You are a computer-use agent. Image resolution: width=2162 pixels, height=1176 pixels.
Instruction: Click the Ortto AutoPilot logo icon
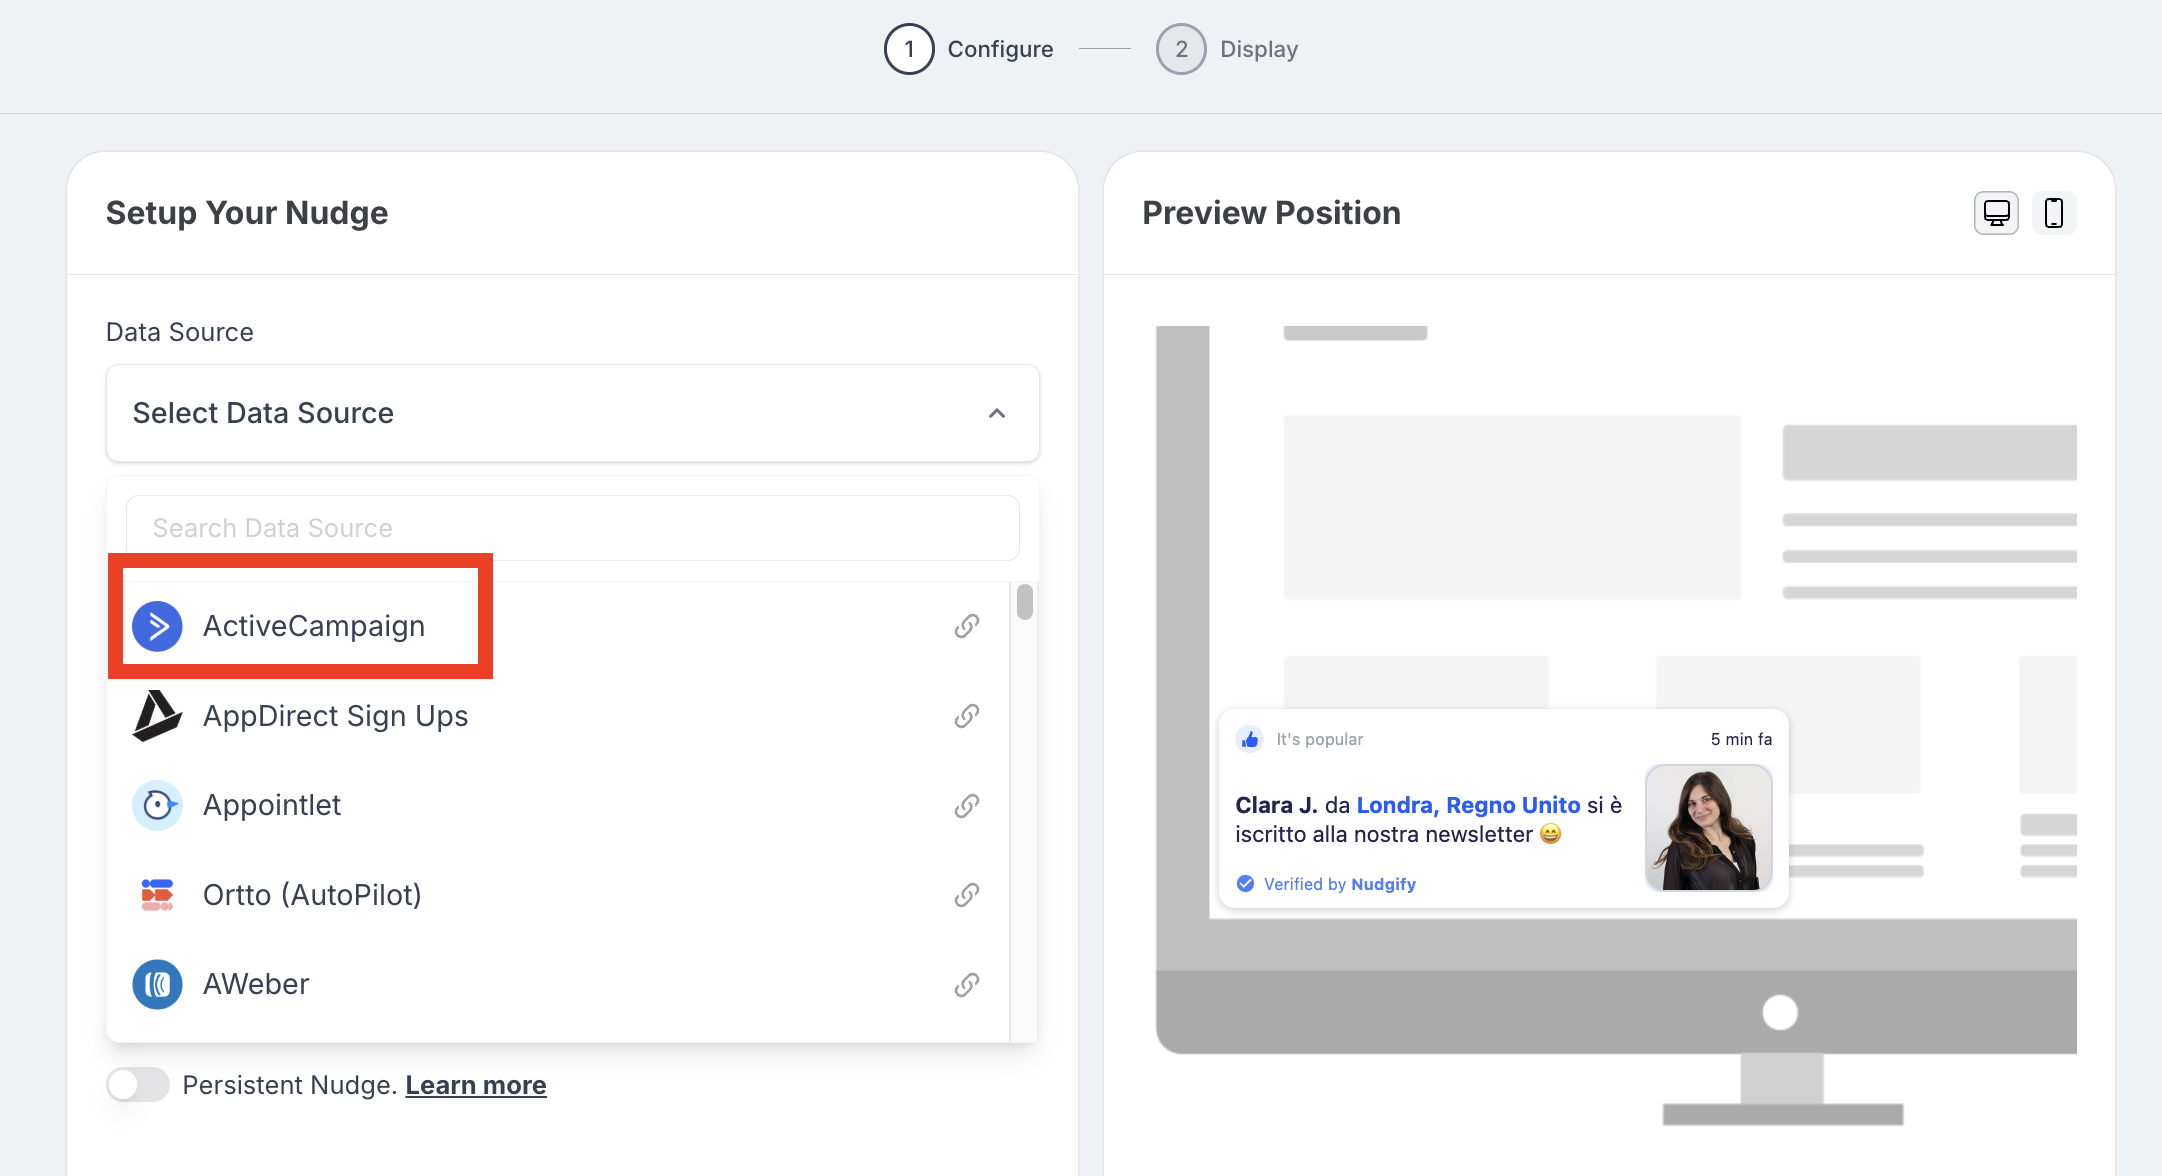coord(157,895)
